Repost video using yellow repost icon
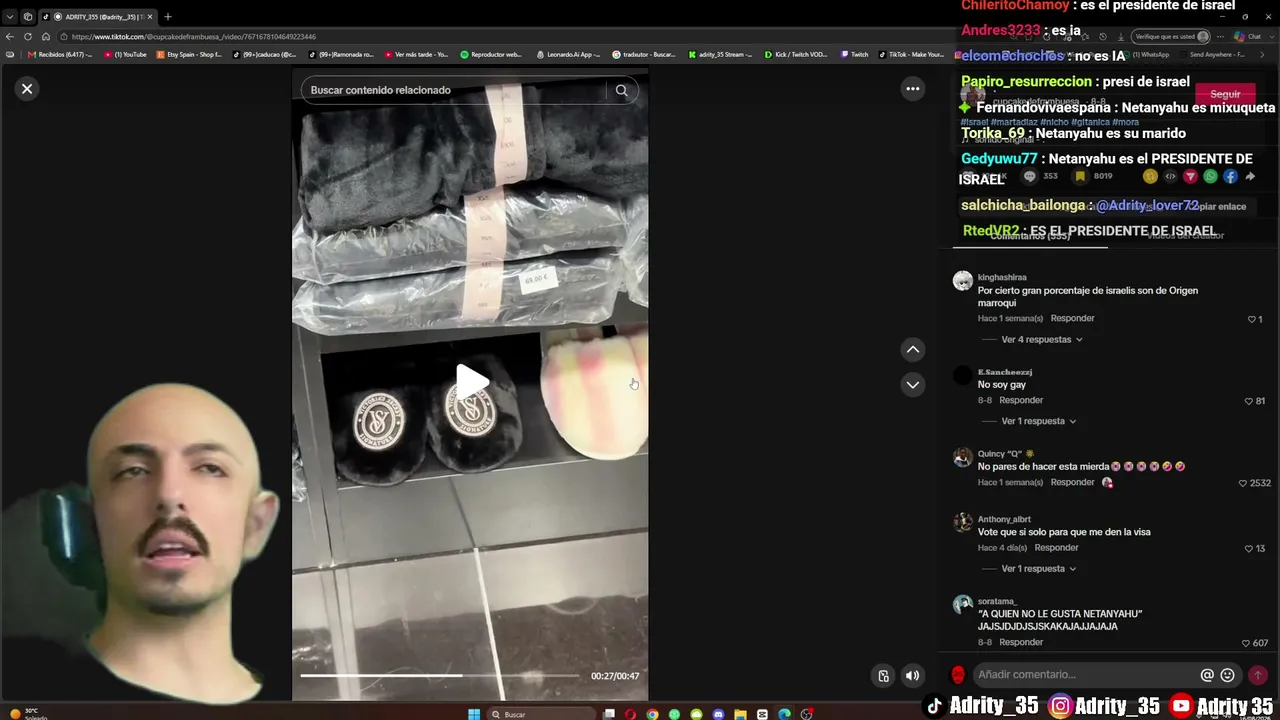 (x=1150, y=176)
